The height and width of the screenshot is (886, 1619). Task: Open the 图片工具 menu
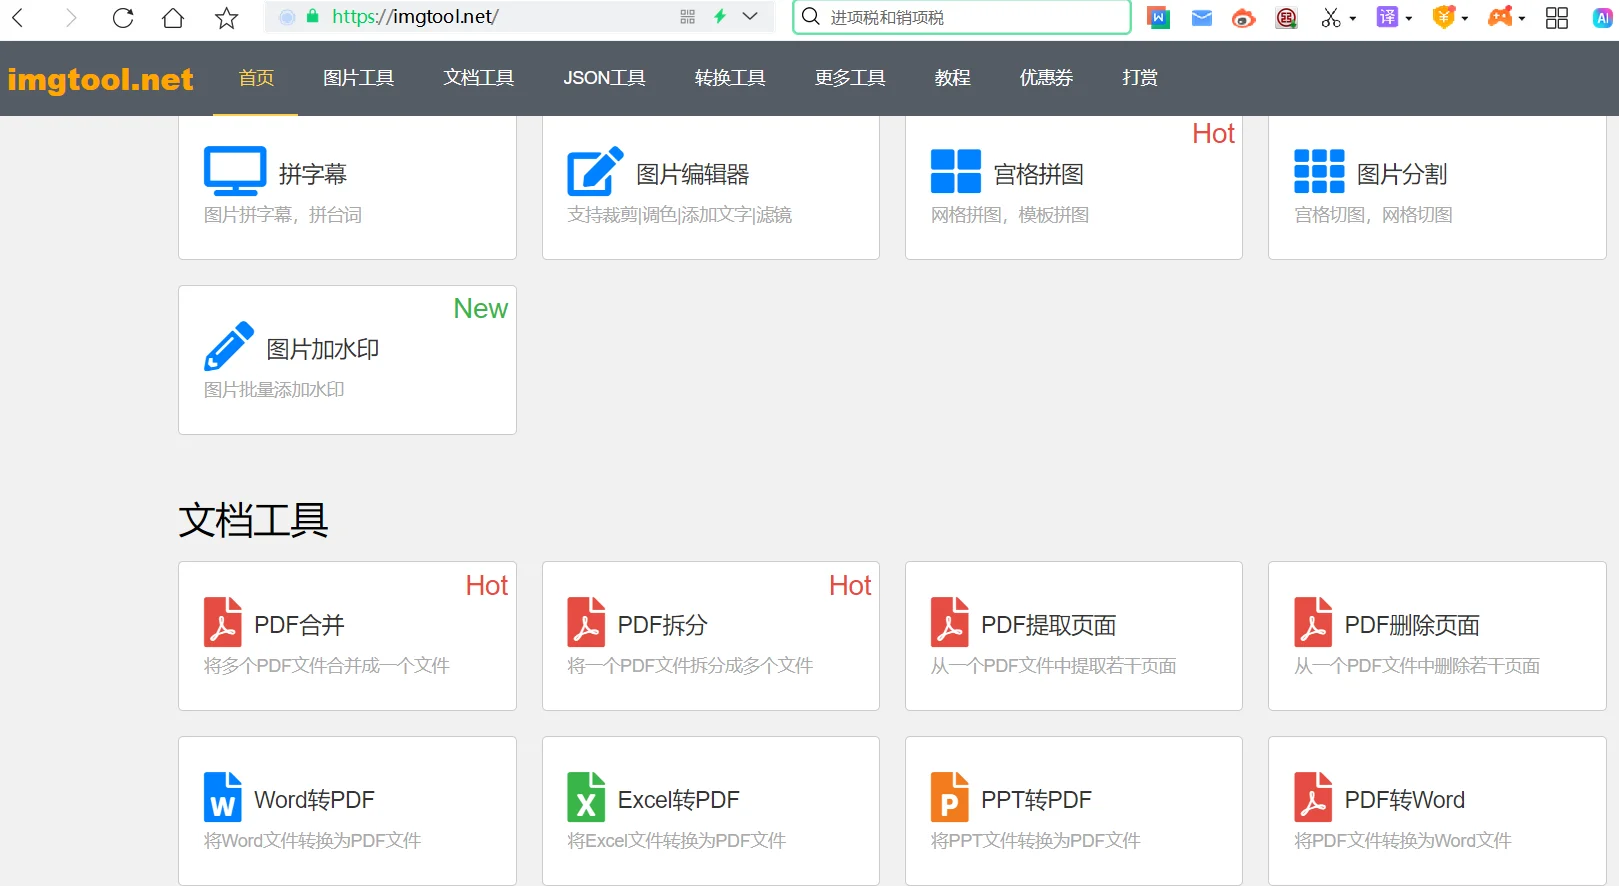click(x=359, y=78)
